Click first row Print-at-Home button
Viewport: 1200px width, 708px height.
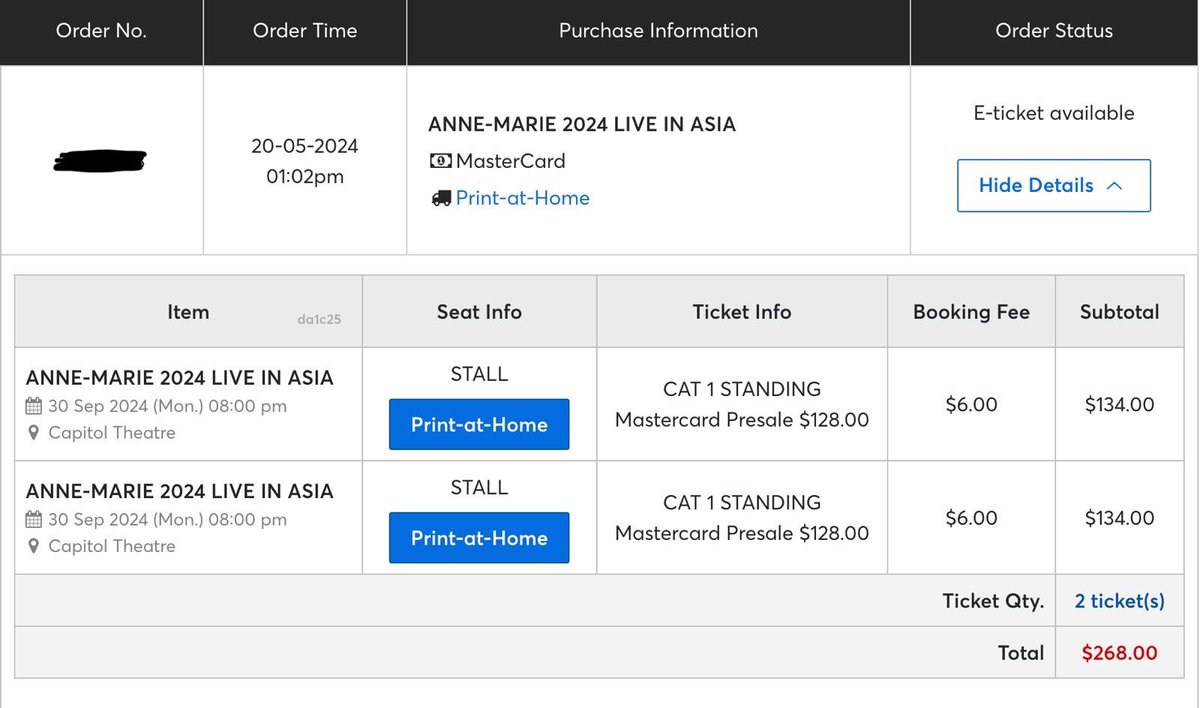tap(479, 424)
